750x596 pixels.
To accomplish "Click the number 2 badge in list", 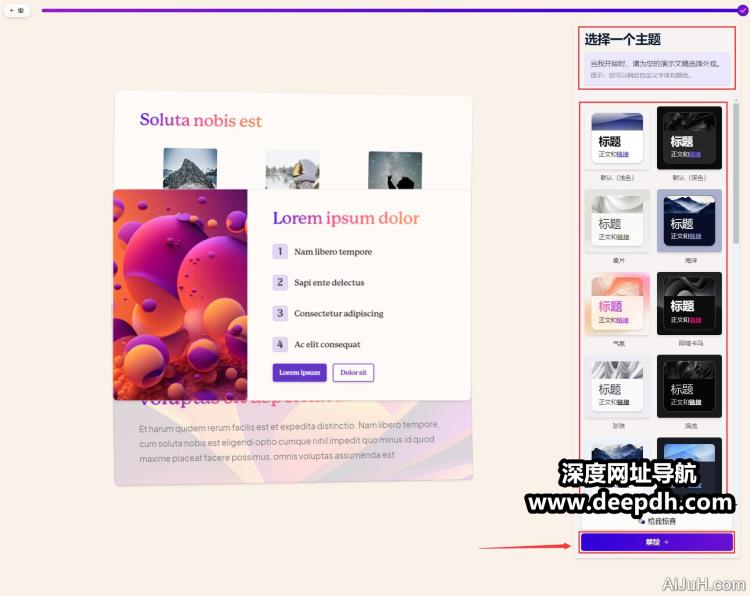I will tap(280, 282).
